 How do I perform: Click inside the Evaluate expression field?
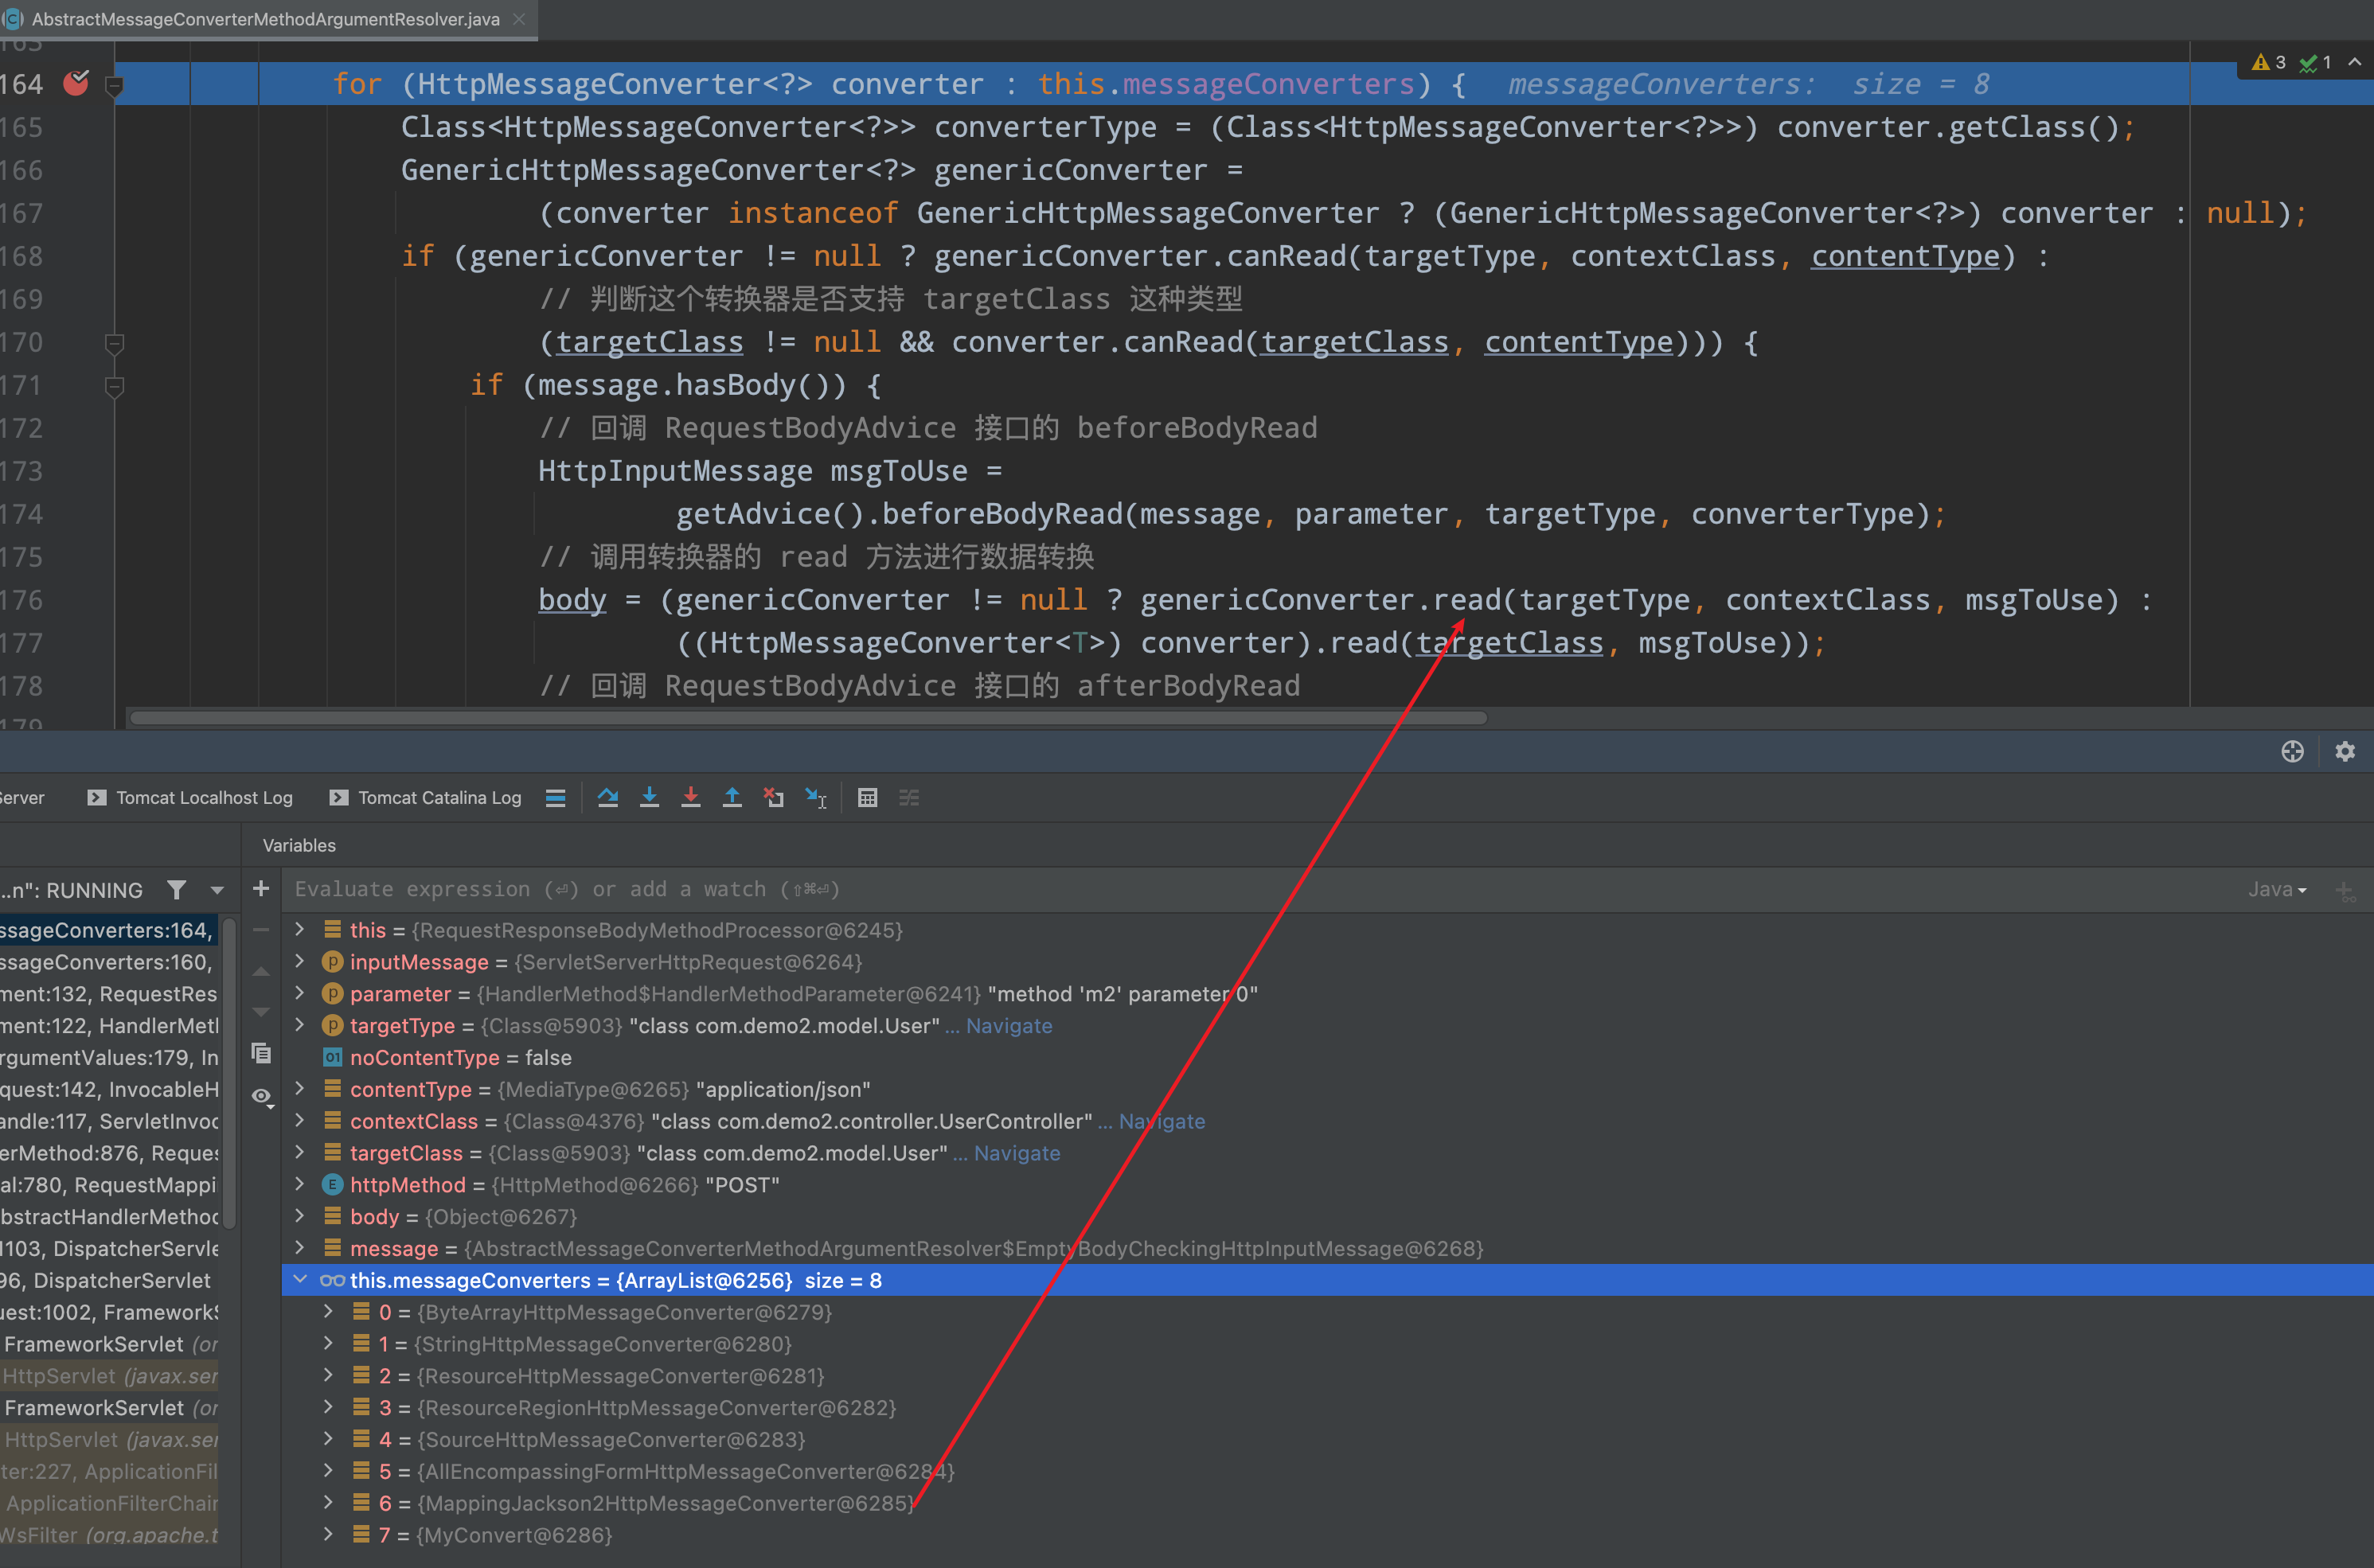600,889
